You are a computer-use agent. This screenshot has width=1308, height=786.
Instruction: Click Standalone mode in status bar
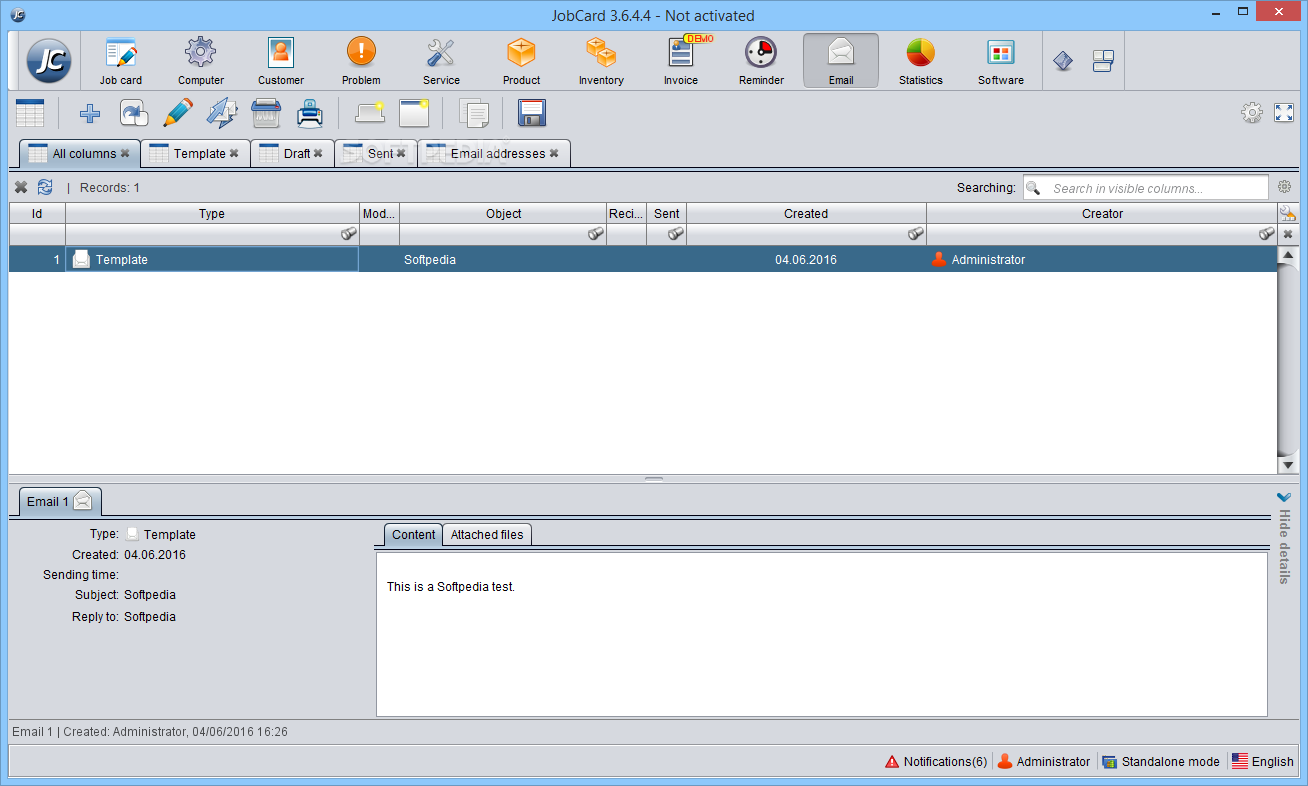1161,762
